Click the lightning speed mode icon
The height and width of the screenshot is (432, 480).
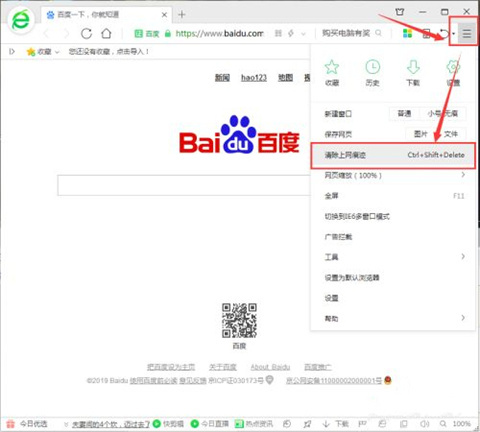click(291, 33)
